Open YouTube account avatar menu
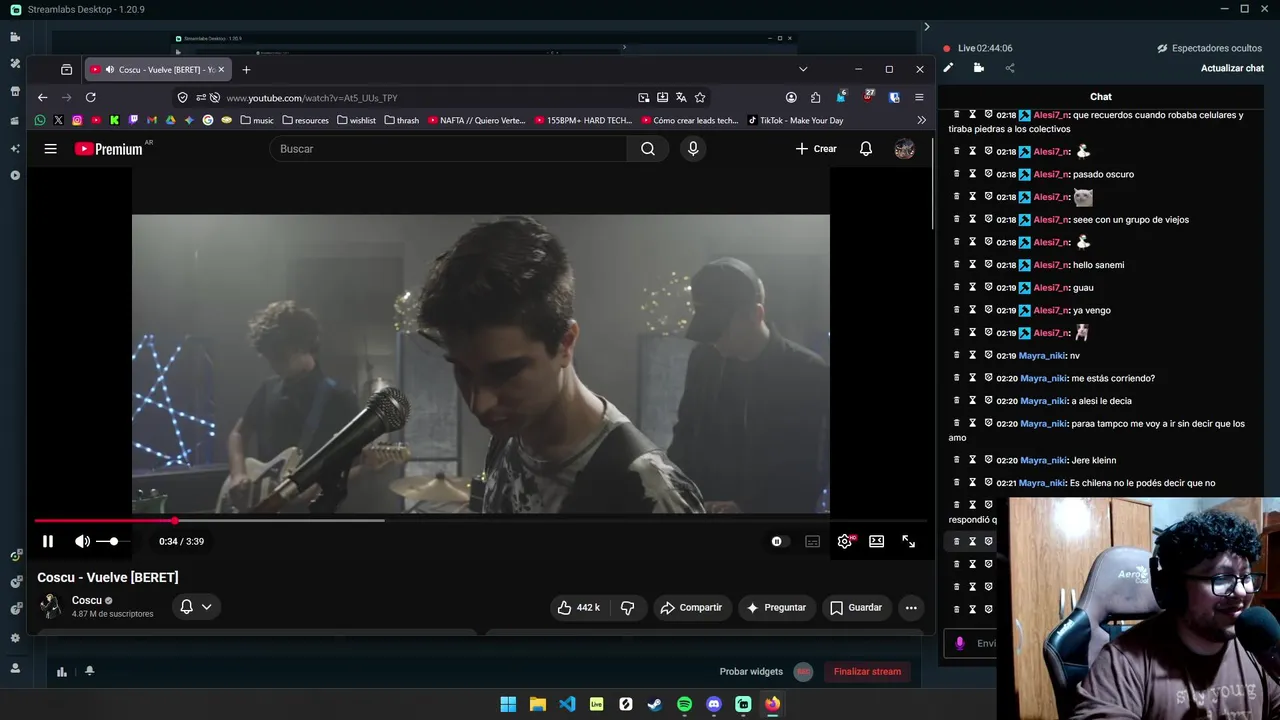The height and width of the screenshot is (720, 1280). [904, 149]
